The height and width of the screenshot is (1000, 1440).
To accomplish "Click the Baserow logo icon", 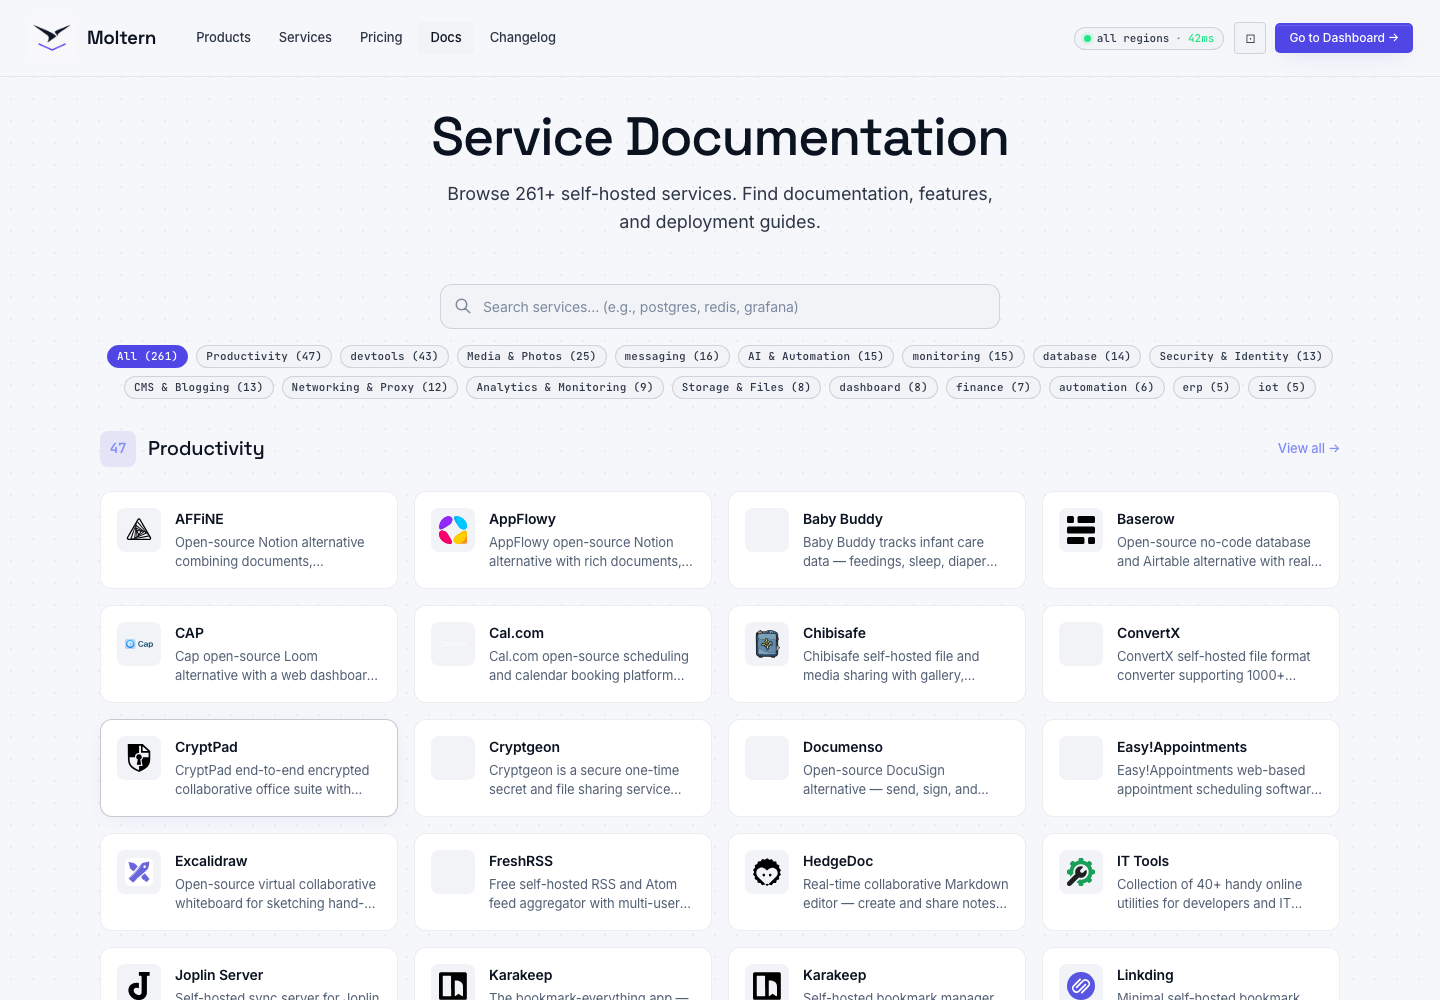I will [x=1081, y=530].
